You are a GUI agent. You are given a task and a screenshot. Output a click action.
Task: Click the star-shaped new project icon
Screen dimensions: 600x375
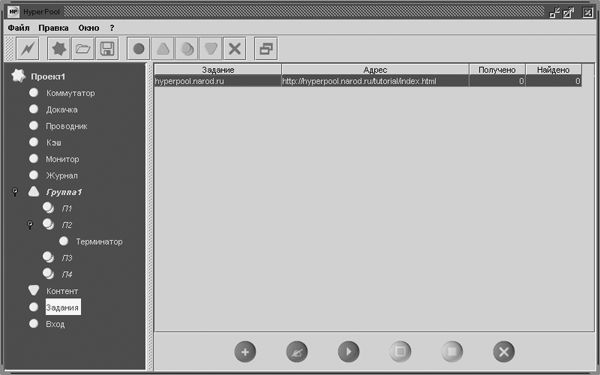click(59, 49)
